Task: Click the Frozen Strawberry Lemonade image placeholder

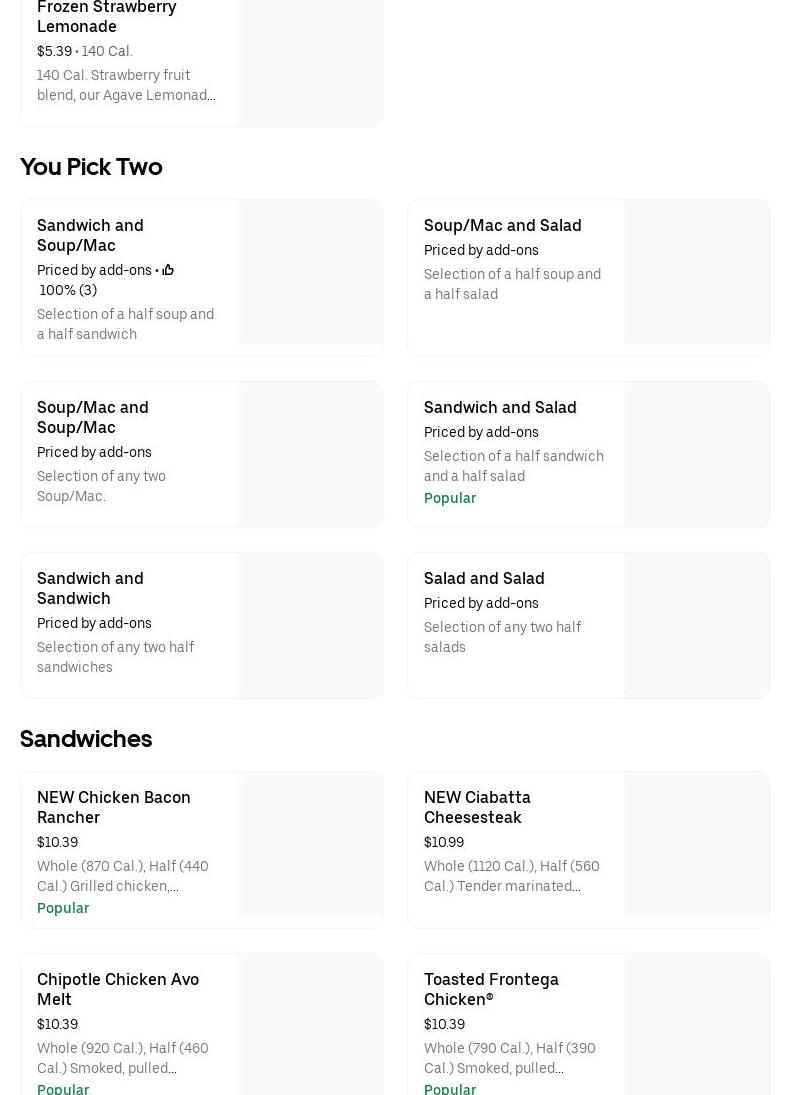Action: [x=309, y=60]
